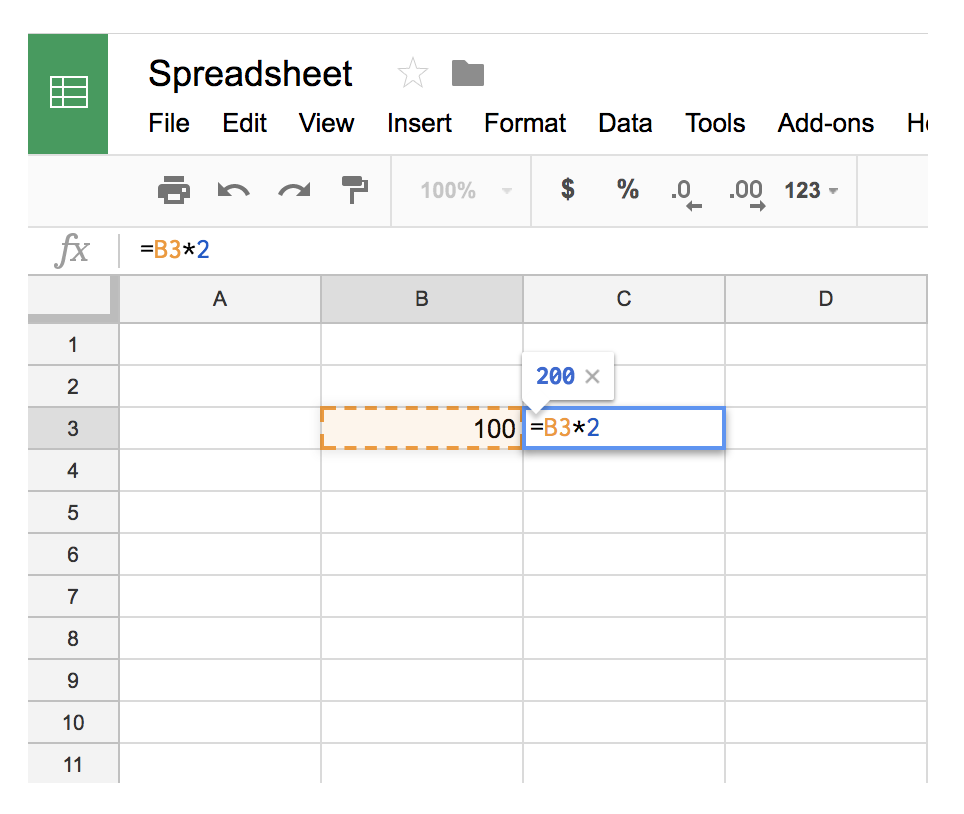Format as percent
Image resolution: width=964 pixels, height=814 pixels.
627,190
